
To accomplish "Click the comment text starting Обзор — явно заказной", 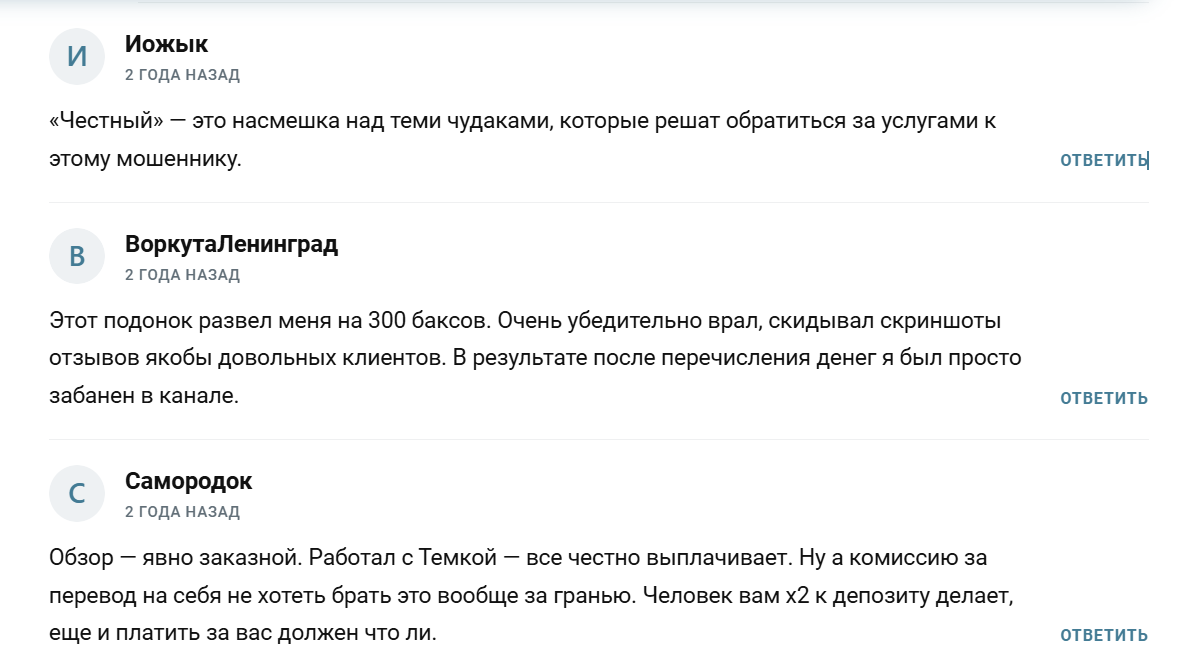I will [x=531, y=595].
